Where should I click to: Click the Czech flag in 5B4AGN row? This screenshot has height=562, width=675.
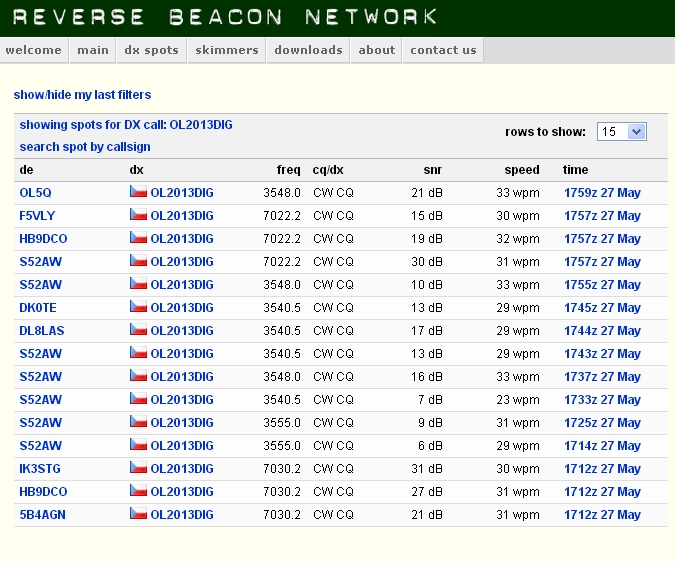(138, 514)
